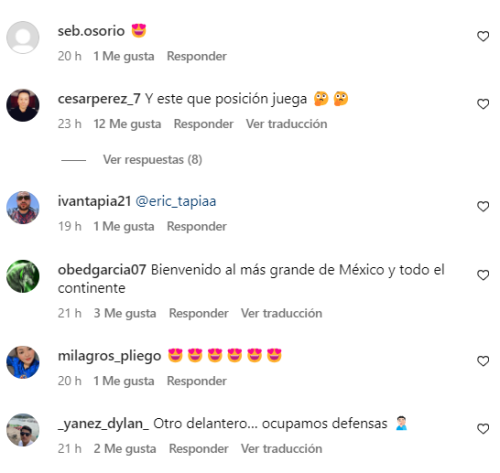Open seb.osorio's default profile avatar
500x473 pixels.
tap(23, 37)
